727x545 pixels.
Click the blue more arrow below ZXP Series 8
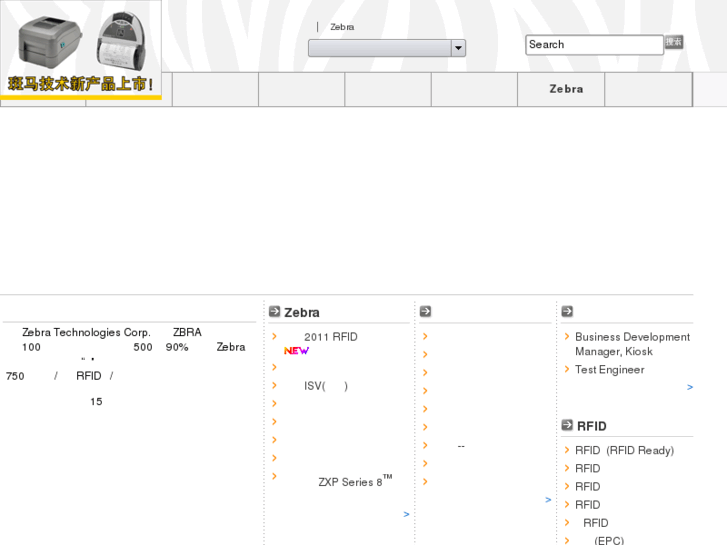[406, 514]
